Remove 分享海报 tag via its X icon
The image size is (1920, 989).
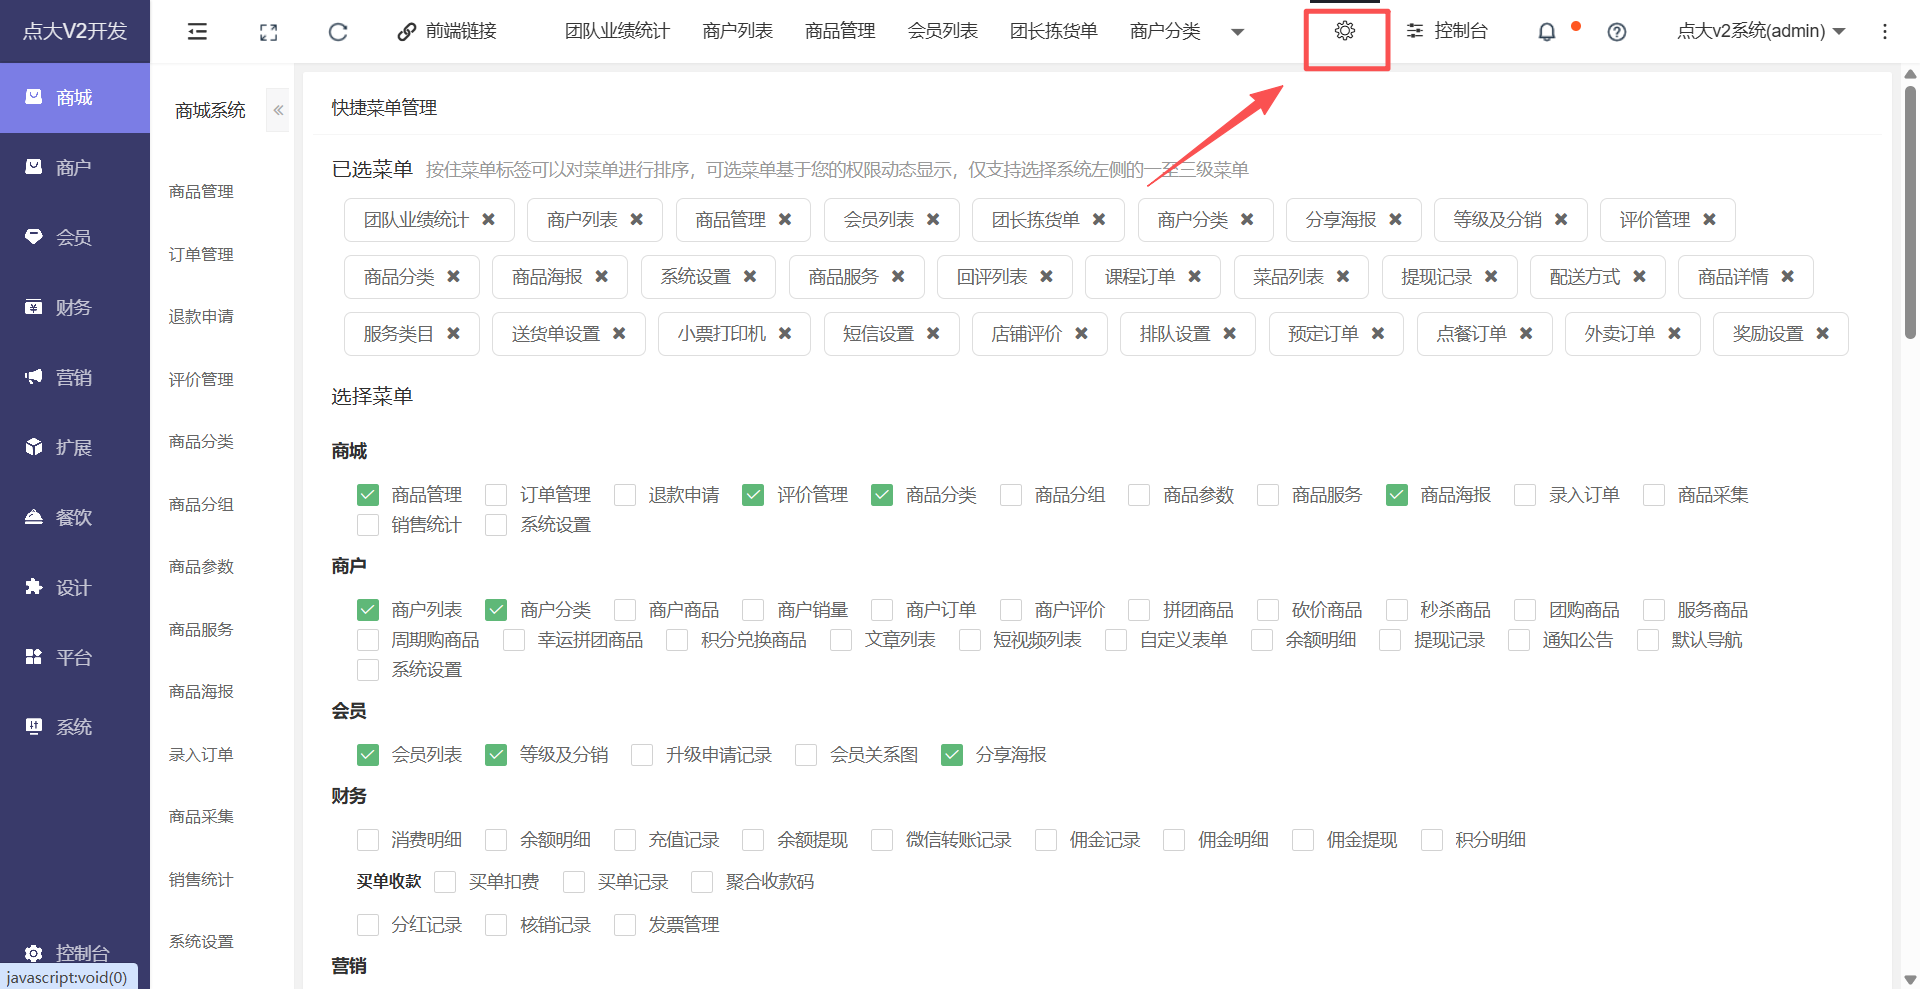(1396, 219)
